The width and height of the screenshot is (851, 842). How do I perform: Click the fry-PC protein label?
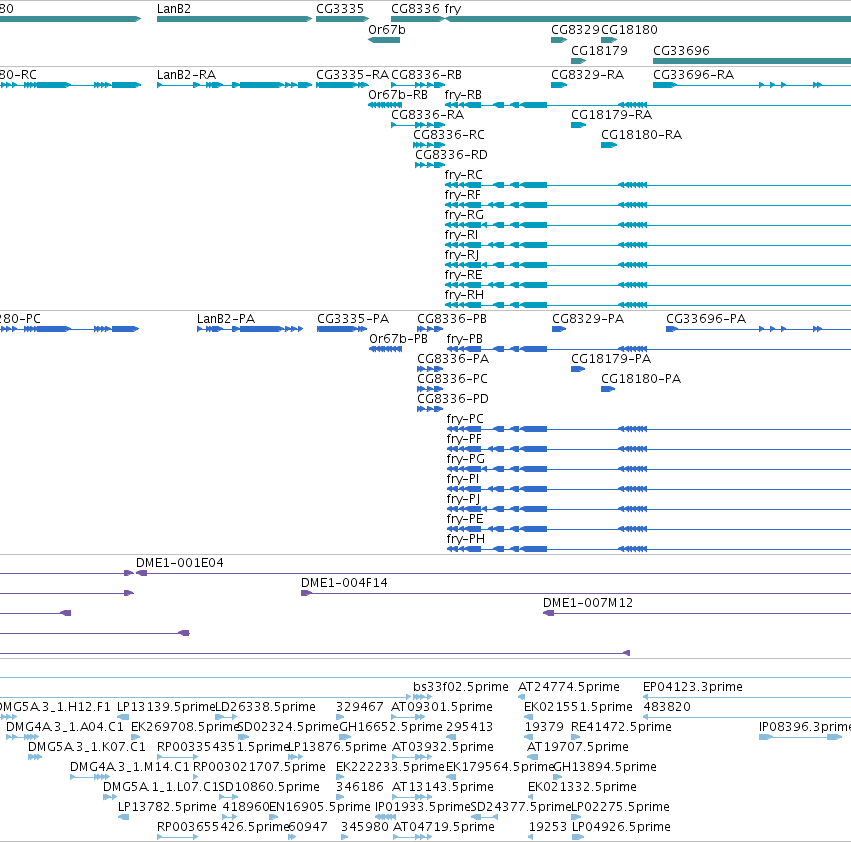[x=465, y=419]
